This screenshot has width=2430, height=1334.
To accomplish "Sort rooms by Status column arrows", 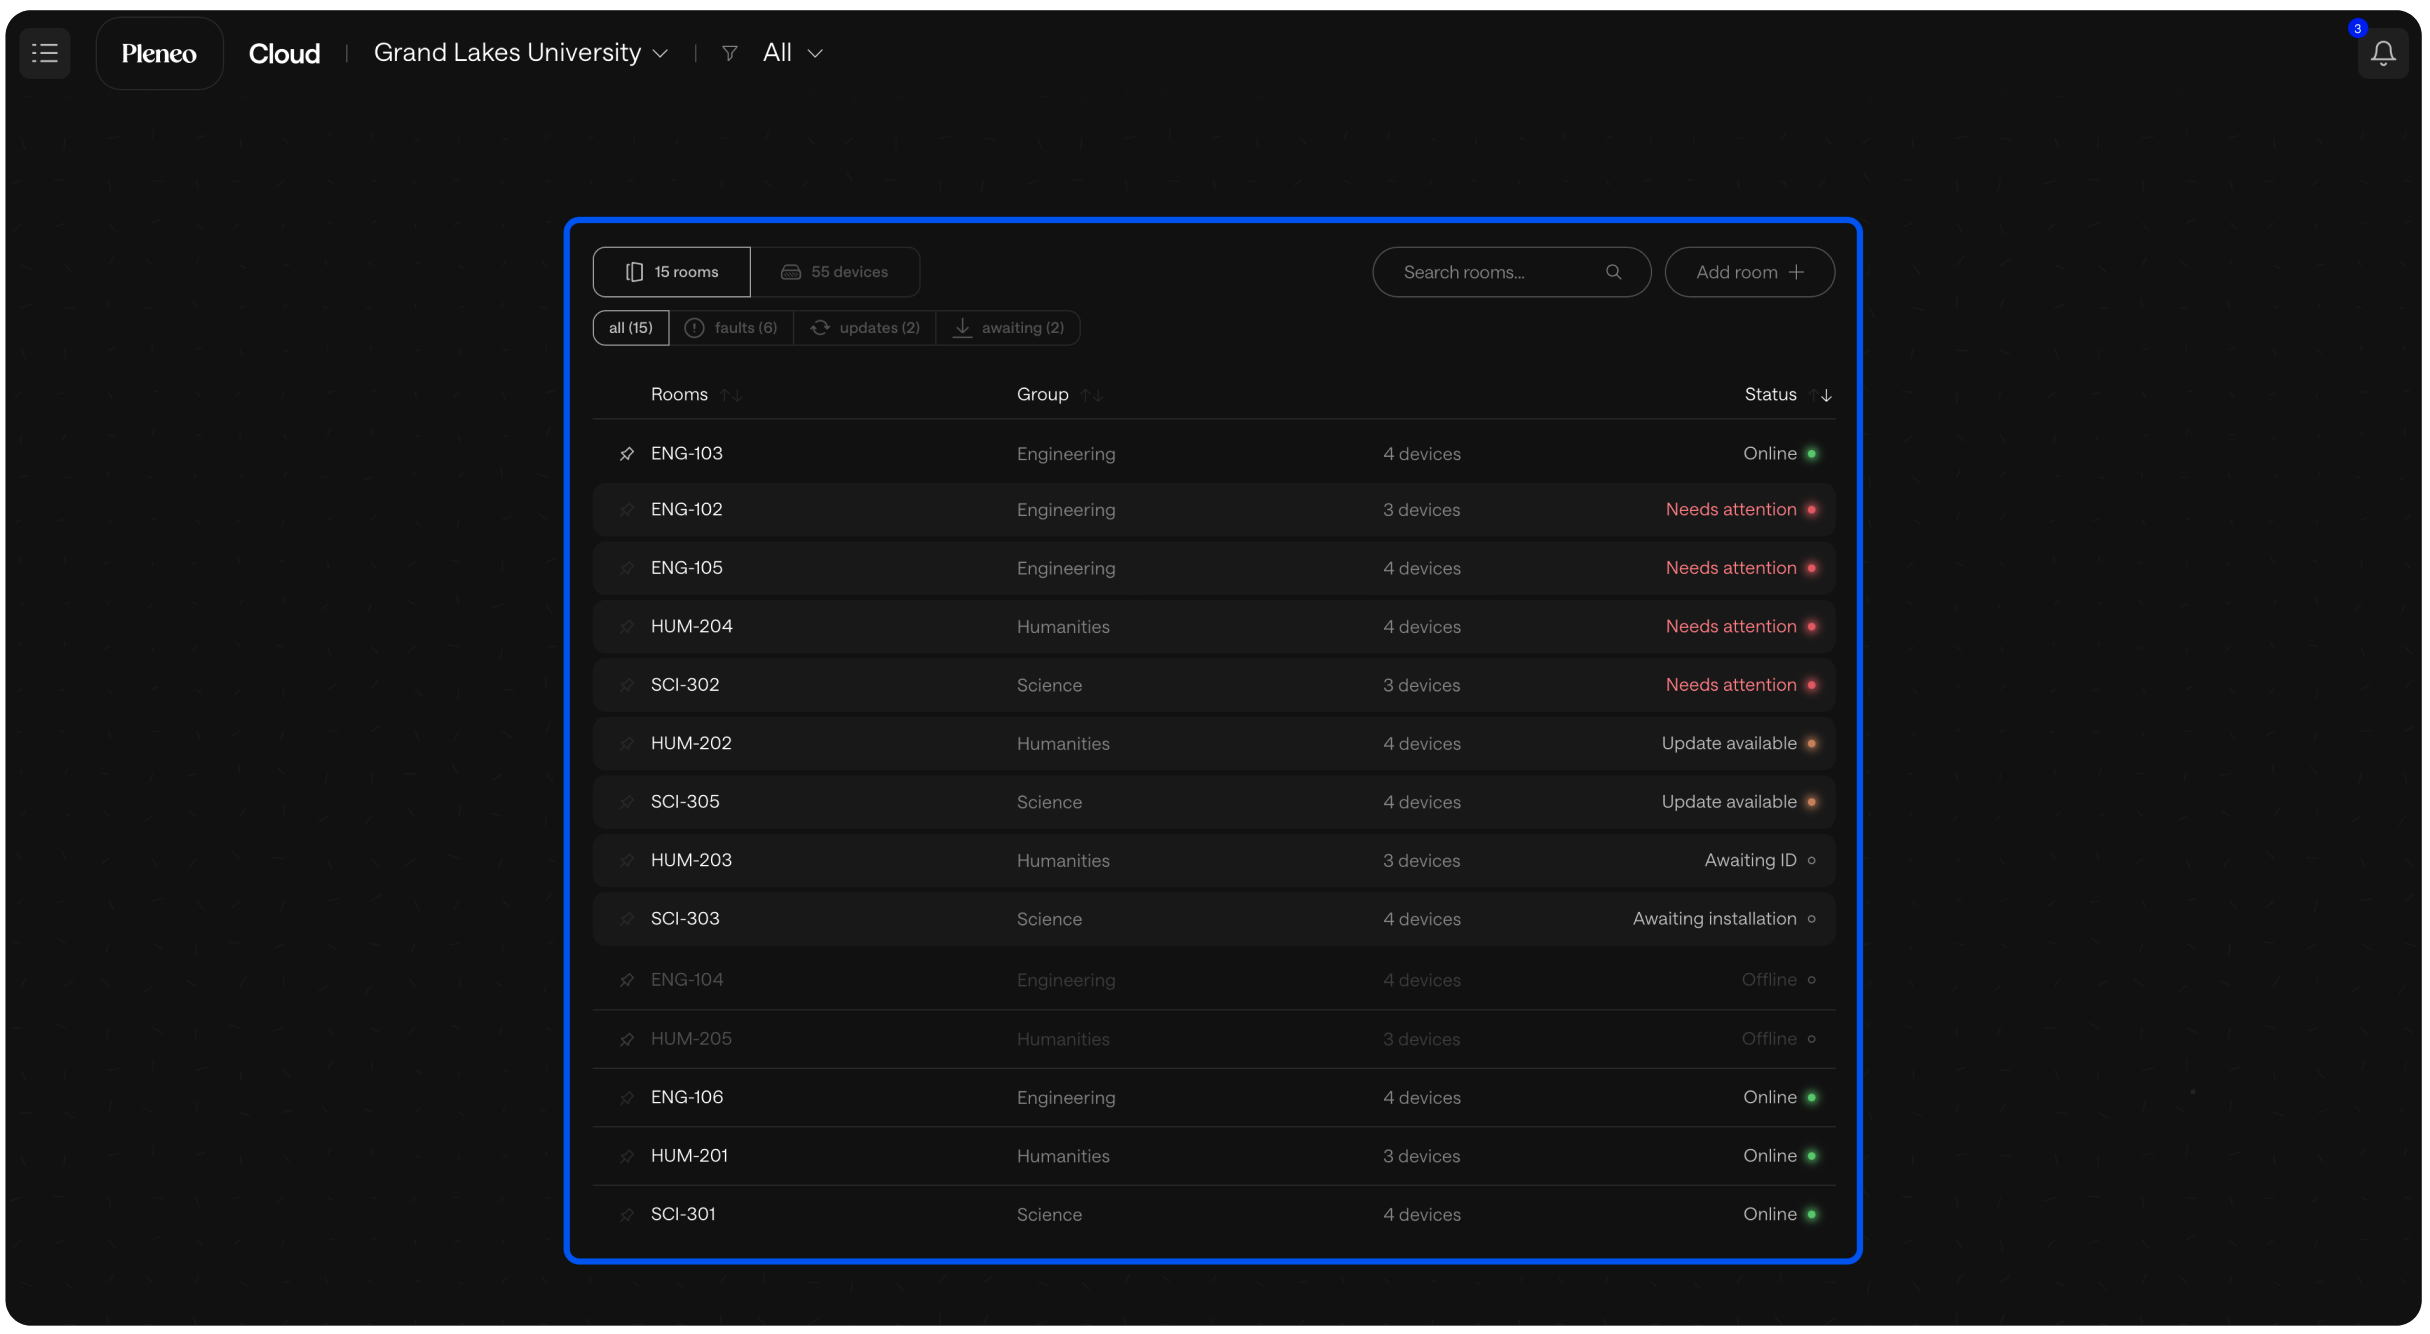I will pos(1820,395).
